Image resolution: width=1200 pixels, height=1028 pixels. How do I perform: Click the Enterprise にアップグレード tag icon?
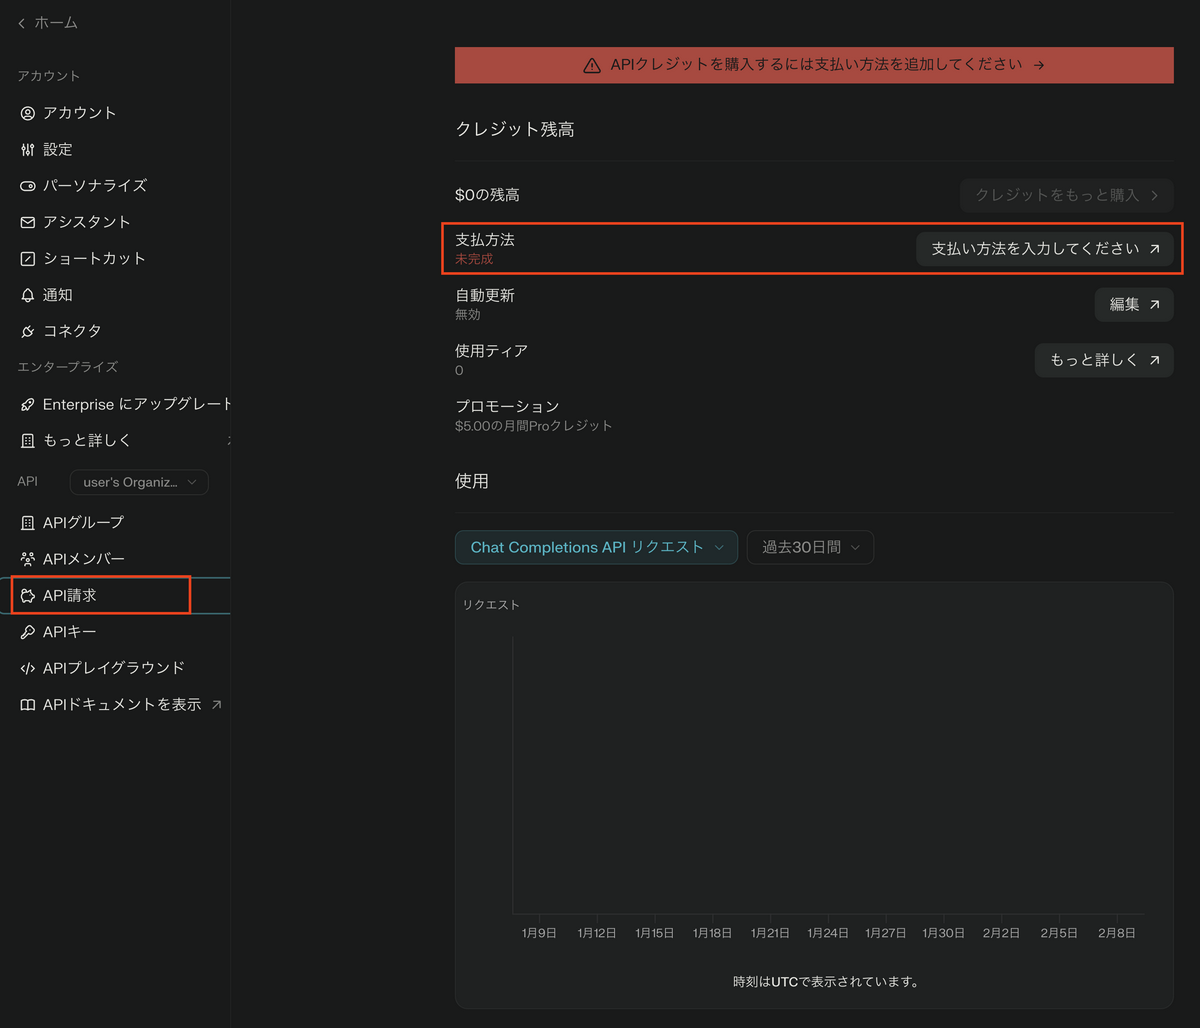click(x=27, y=403)
